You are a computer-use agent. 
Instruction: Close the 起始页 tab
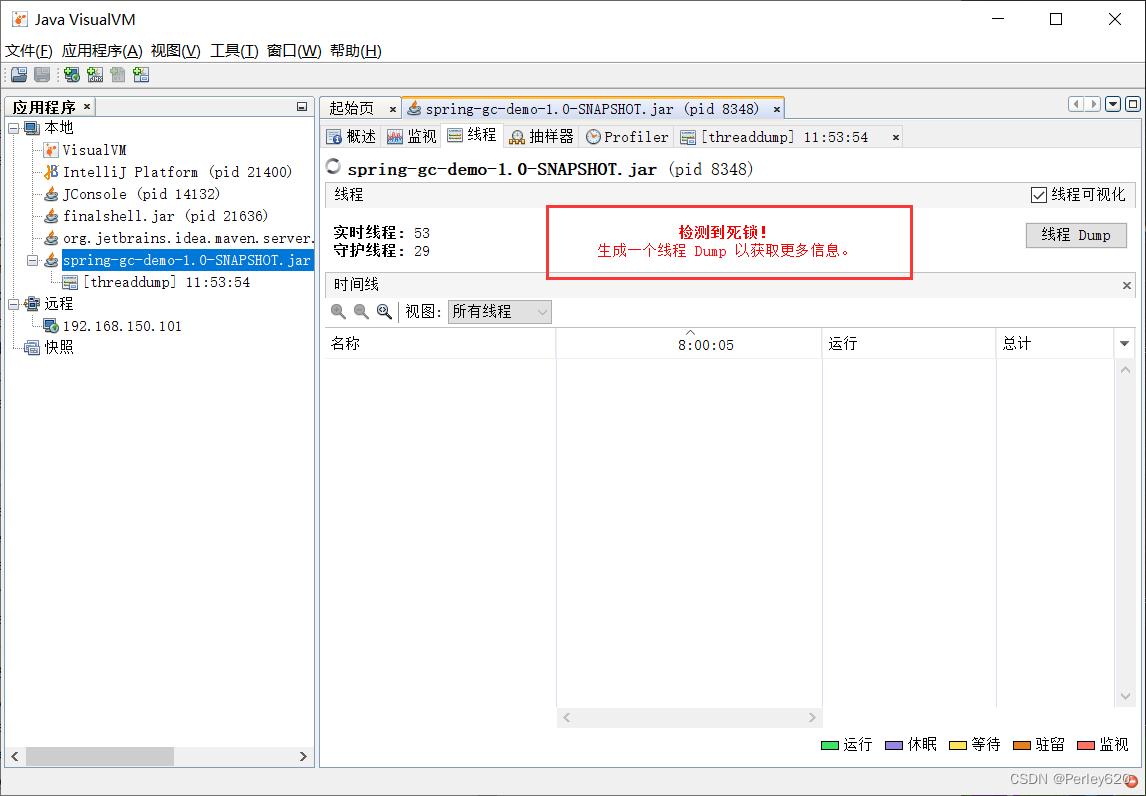click(x=392, y=109)
